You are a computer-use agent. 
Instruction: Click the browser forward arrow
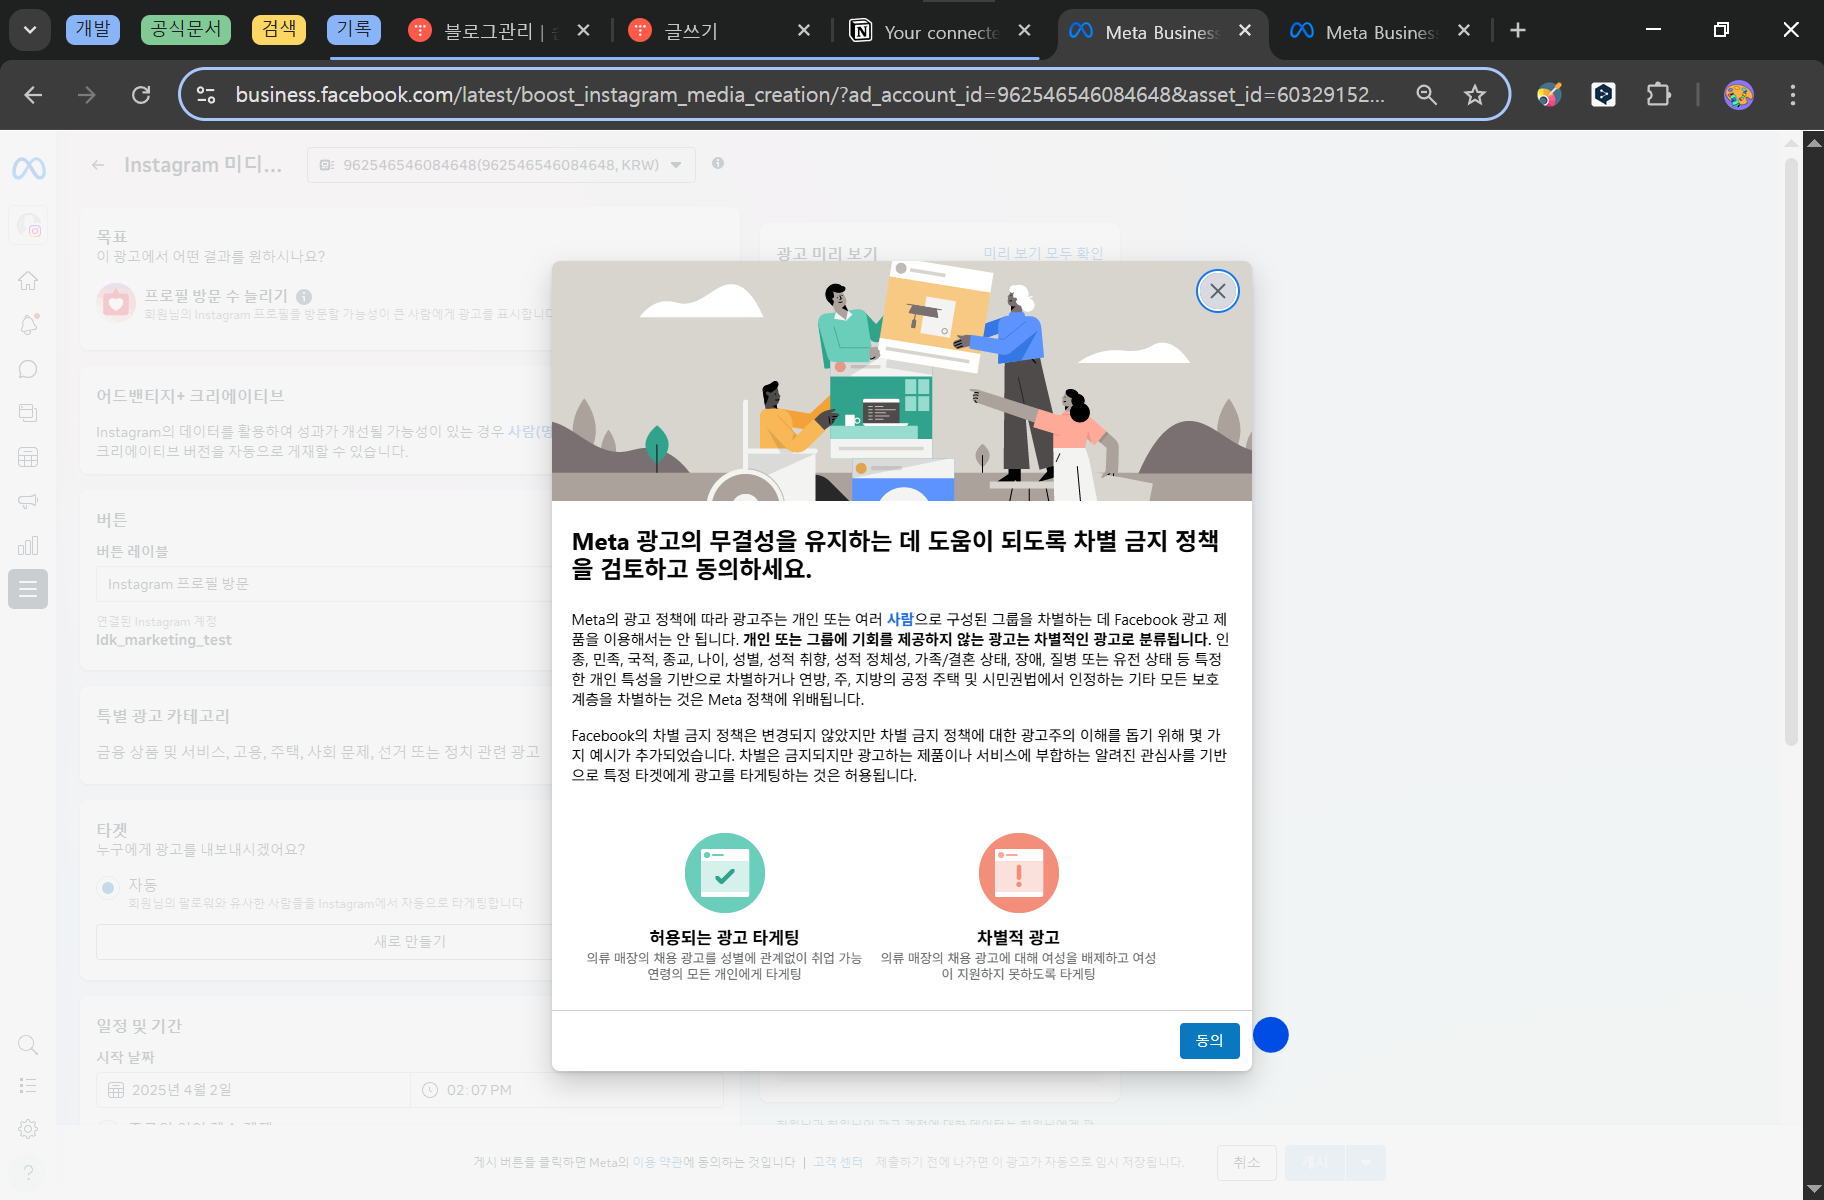pos(87,95)
